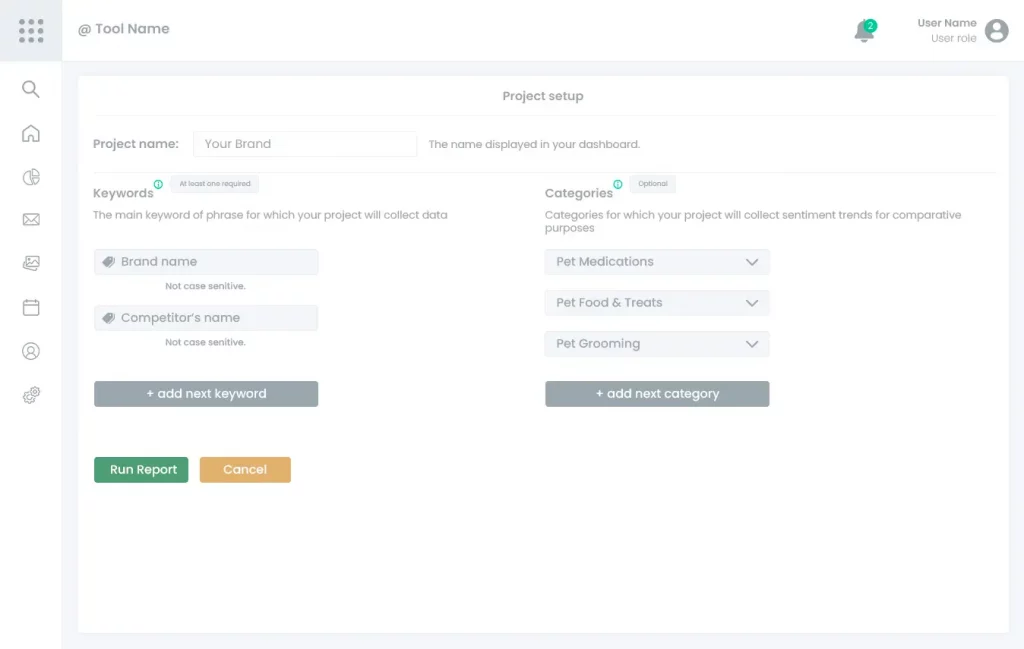Expand the Pet Medications dropdown

tap(657, 262)
